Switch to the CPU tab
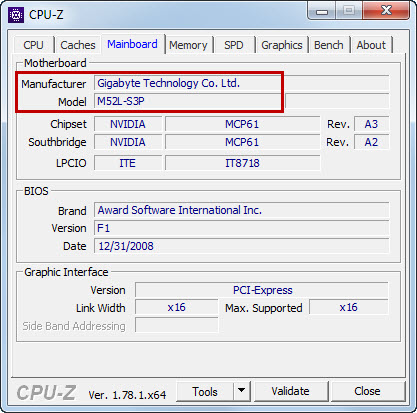The width and height of the screenshot is (417, 413). coord(33,45)
